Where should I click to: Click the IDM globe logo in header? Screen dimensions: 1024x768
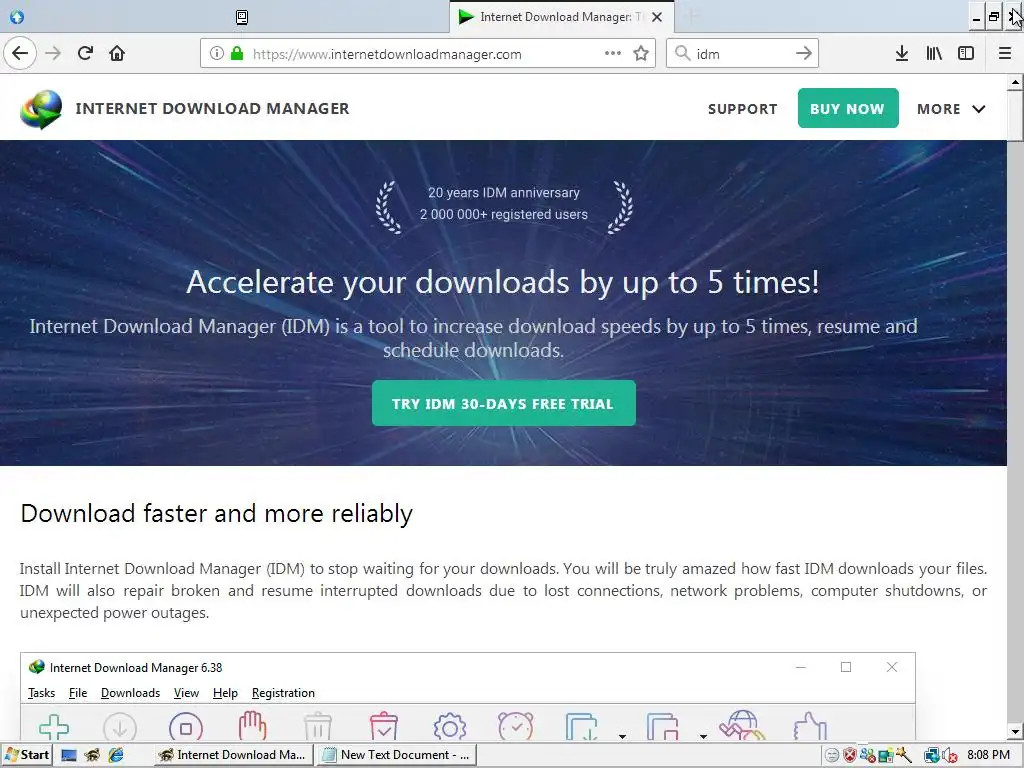coord(41,109)
